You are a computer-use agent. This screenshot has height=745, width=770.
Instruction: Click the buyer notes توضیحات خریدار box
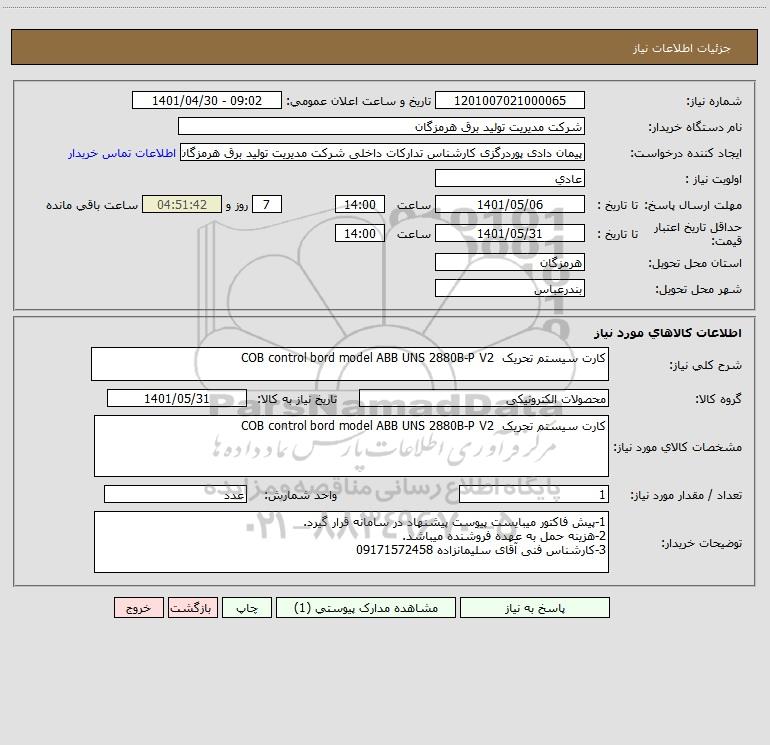click(x=351, y=542)
